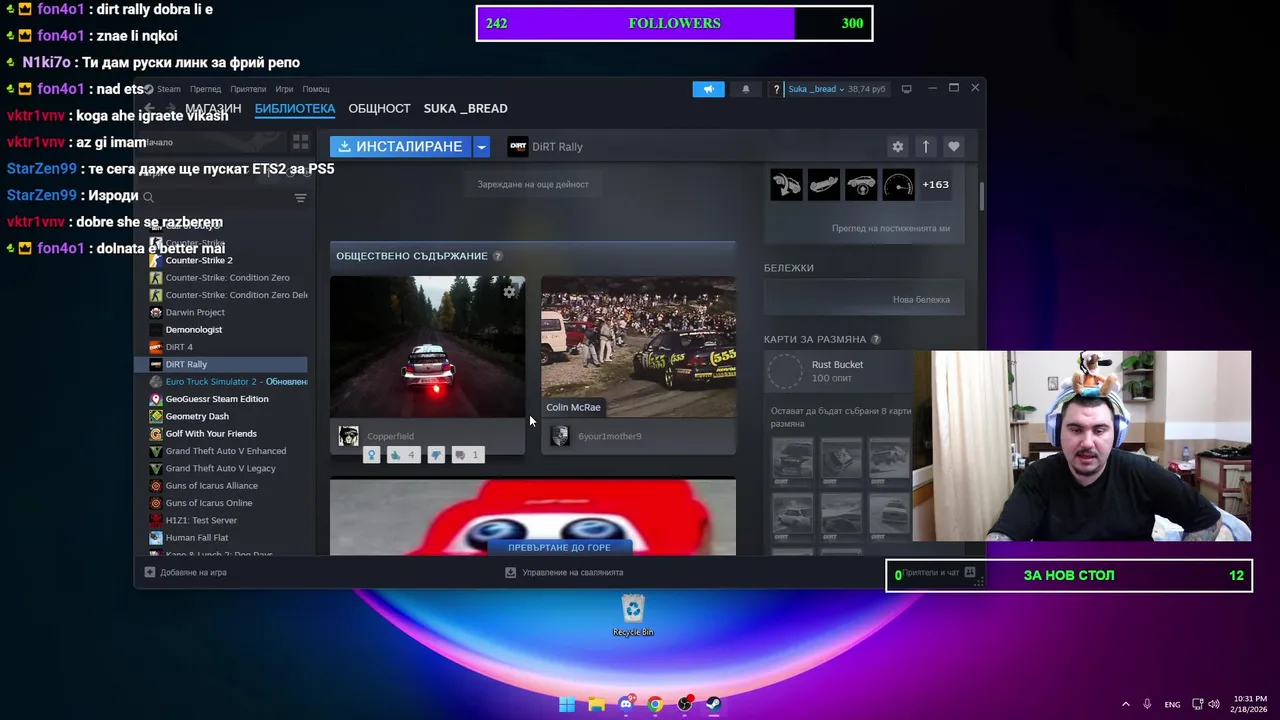Open comments on Copperfield's screenshot
The image size is (1280, 720).
(467, 455)
